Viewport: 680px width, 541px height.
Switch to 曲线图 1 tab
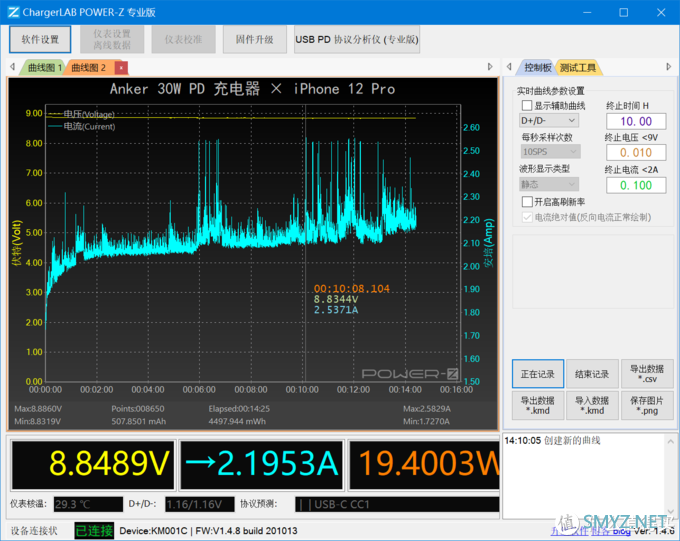click(x=43, y=68)
